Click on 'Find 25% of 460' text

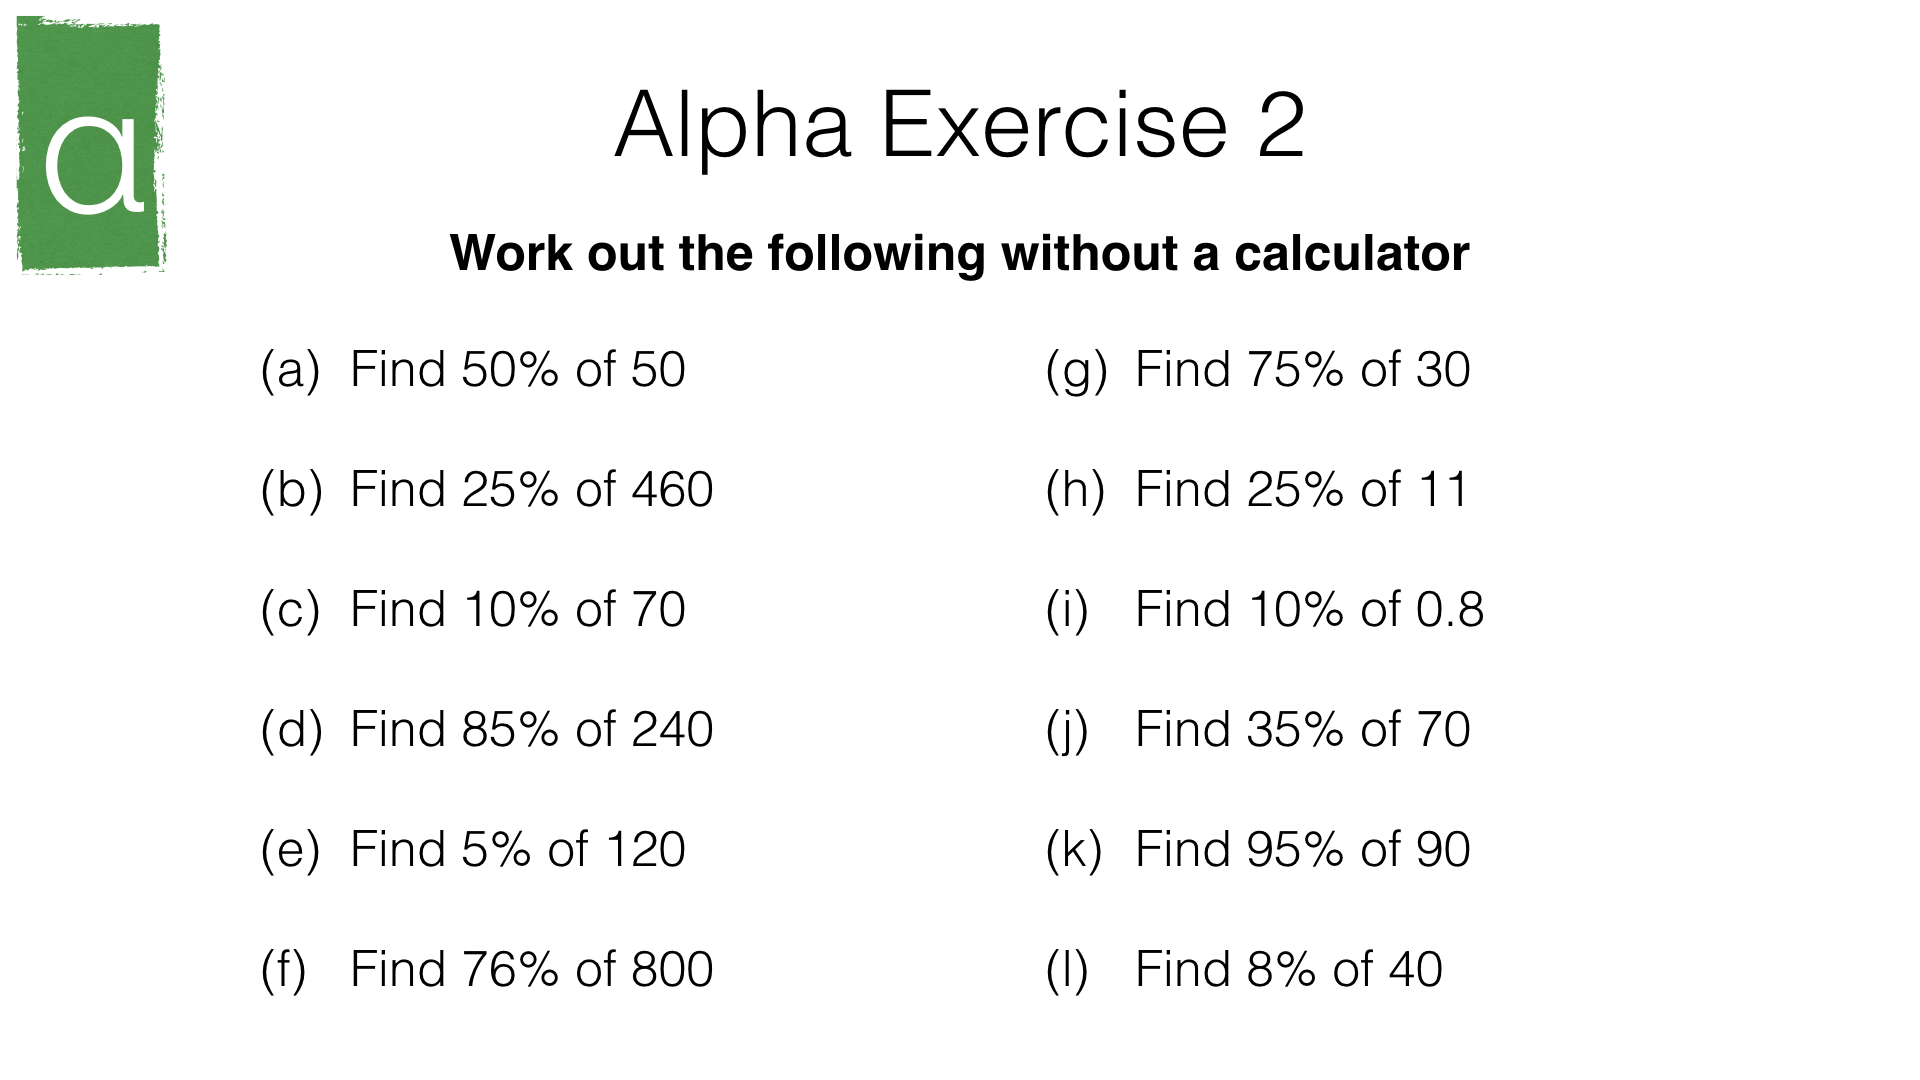pos(531,490)
